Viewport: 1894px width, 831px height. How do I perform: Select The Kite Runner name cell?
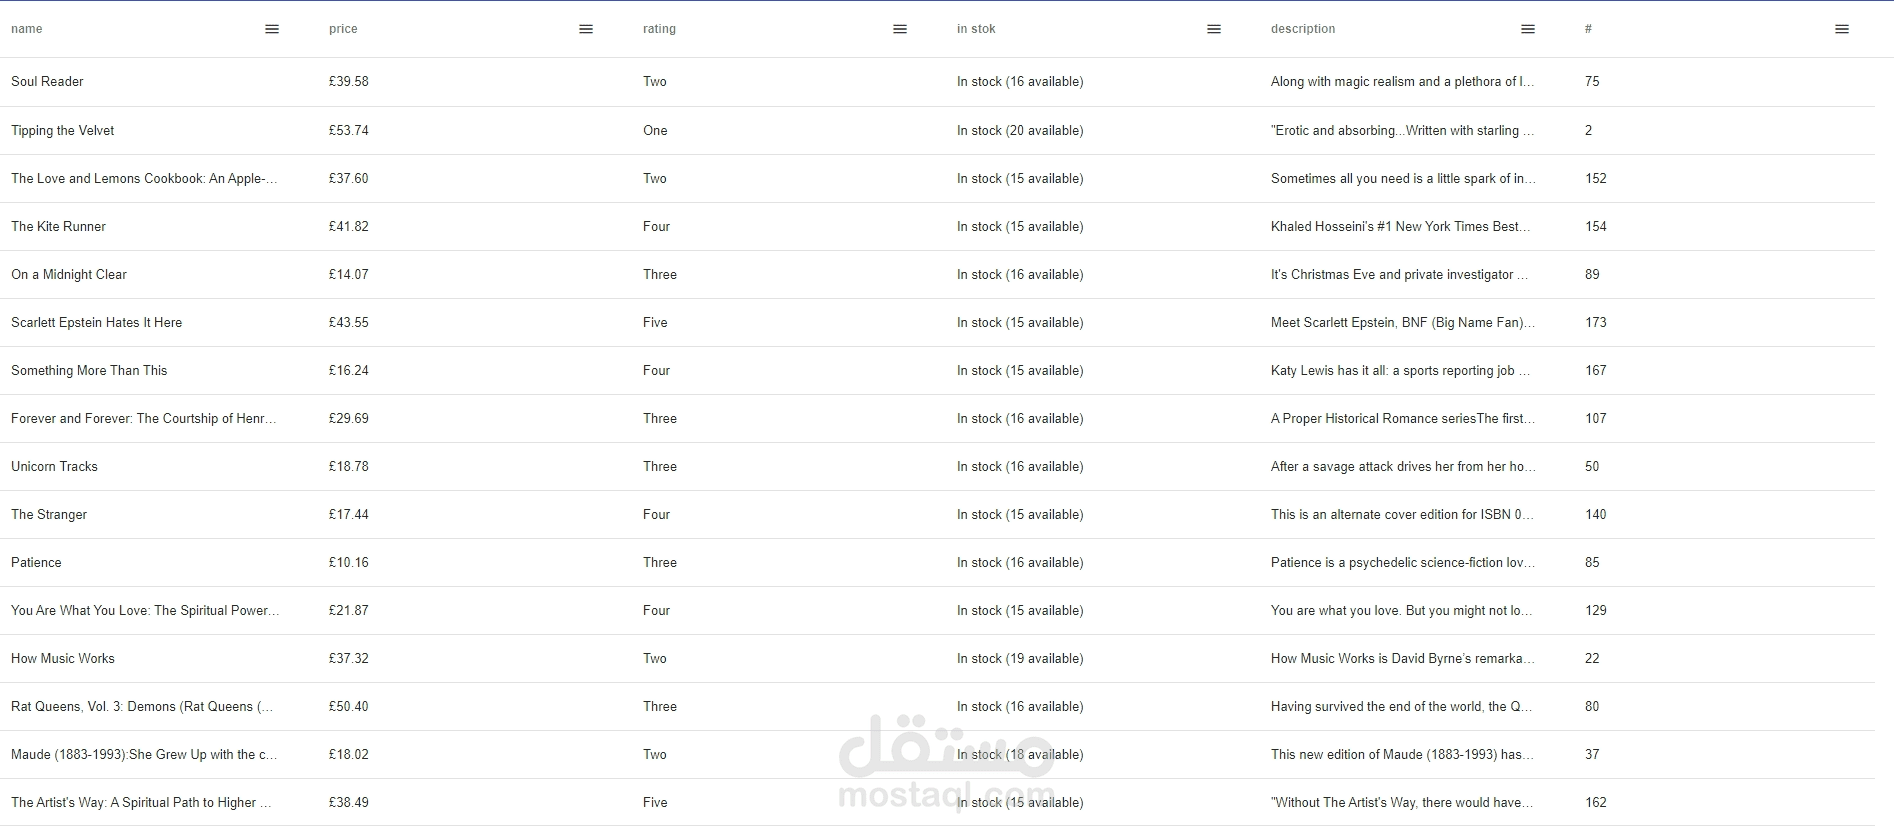tap(58, 227)
